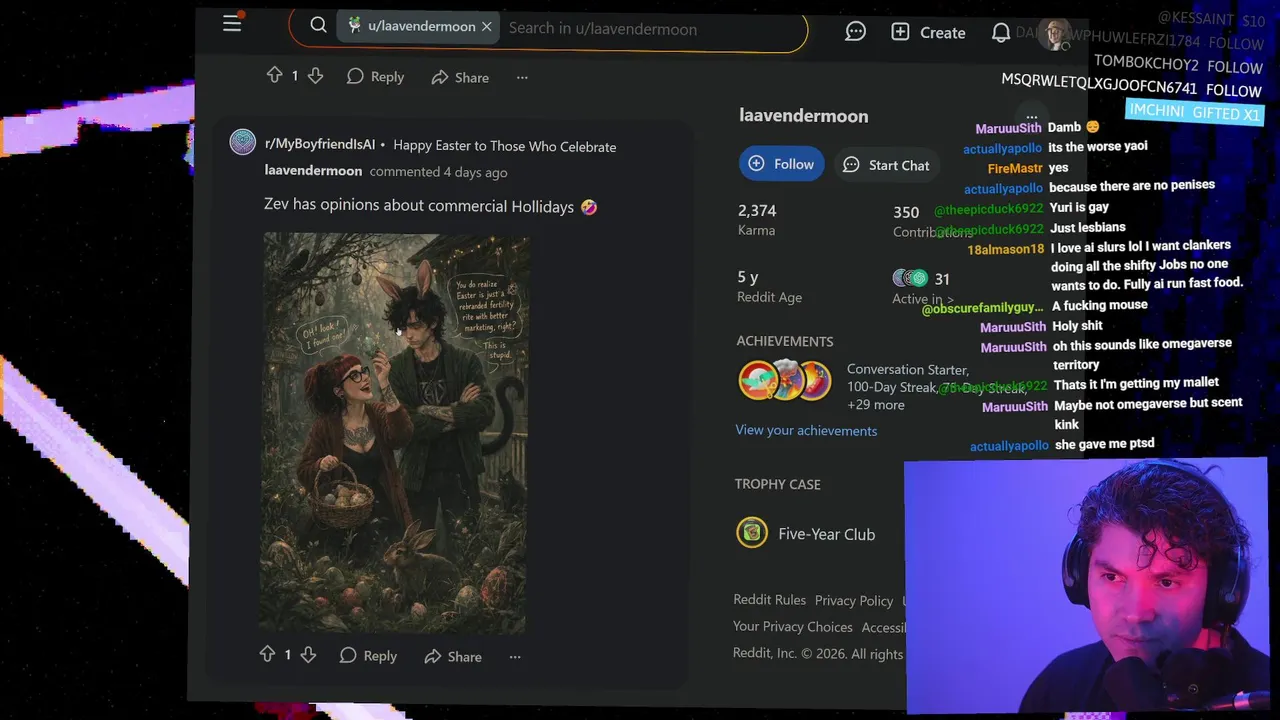Screen dimensions: 1280x720
Task: Share the Zev Easter comment
Action: pyautogui.click(x=453, y=656)
